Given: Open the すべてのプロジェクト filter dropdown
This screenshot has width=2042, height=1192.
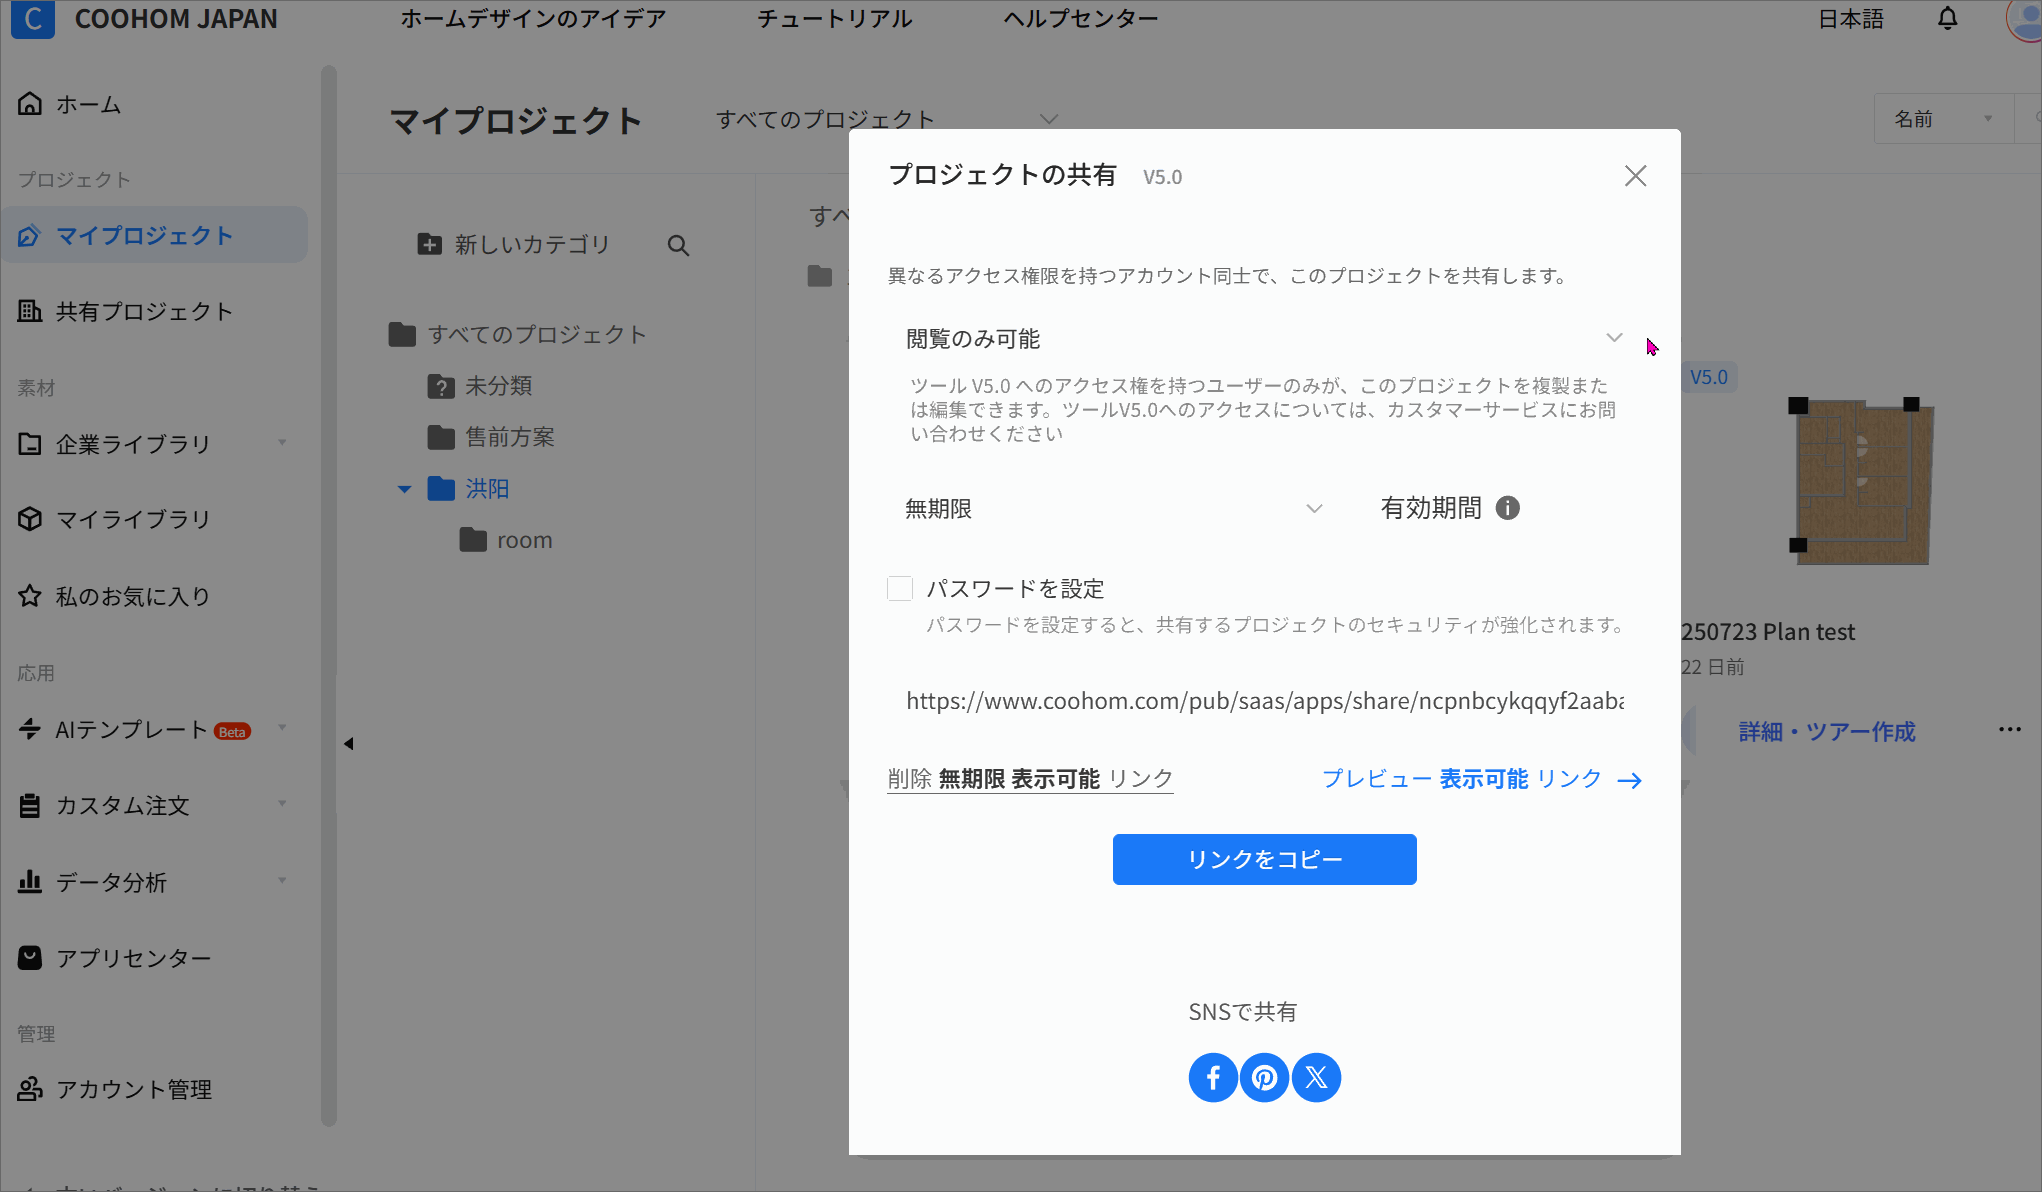Looking at the screenshot, I should (886, 119).
